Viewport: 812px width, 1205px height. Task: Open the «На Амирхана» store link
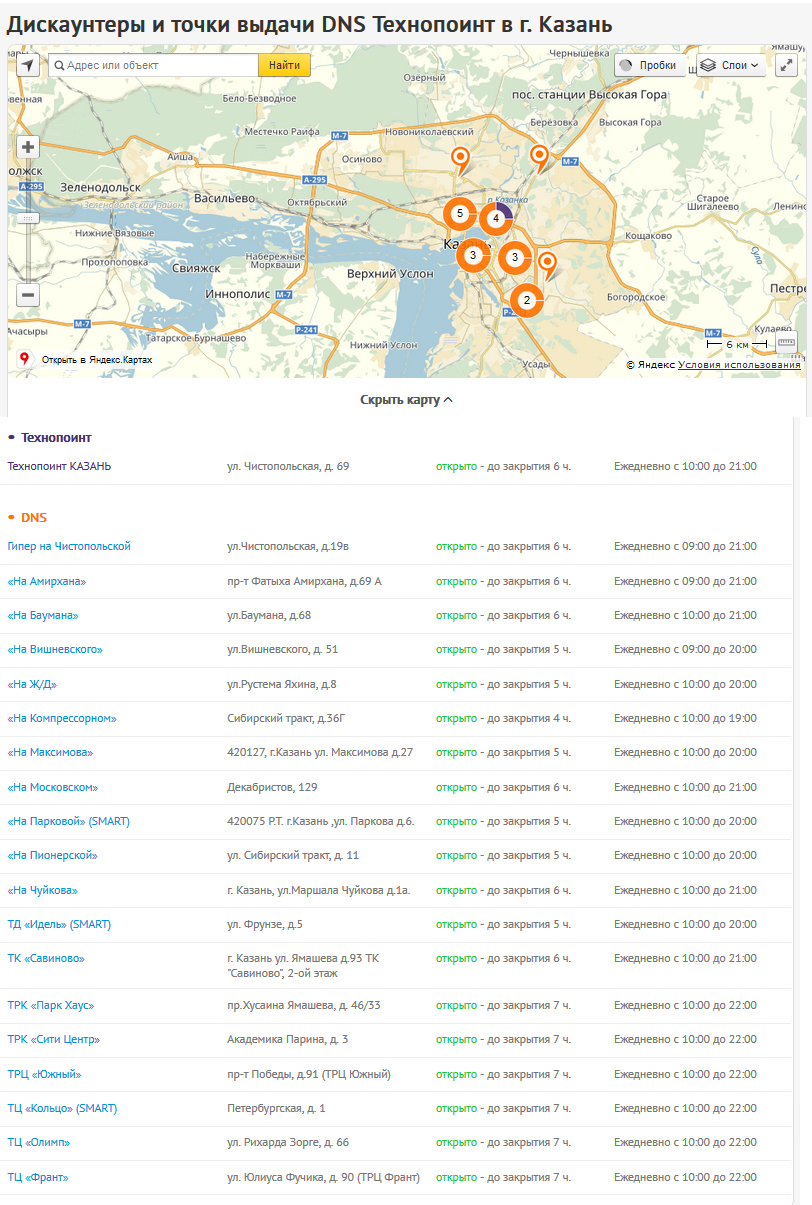coord(46,581)
